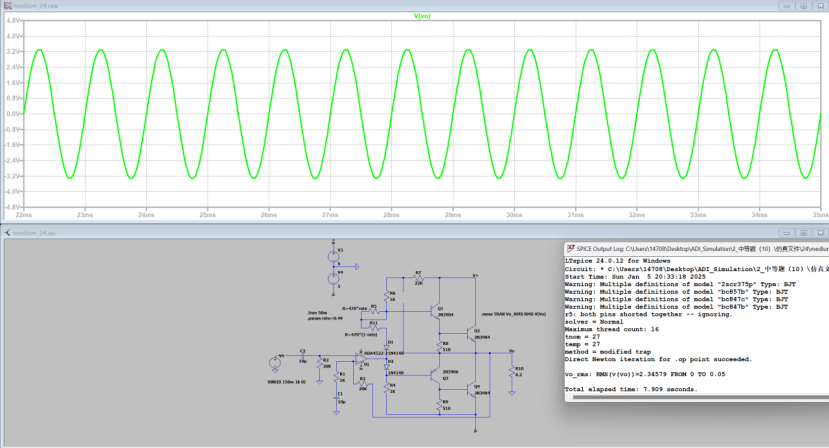
Task: Click the .param rate=0.49 directive
Action: coord(325,318)
